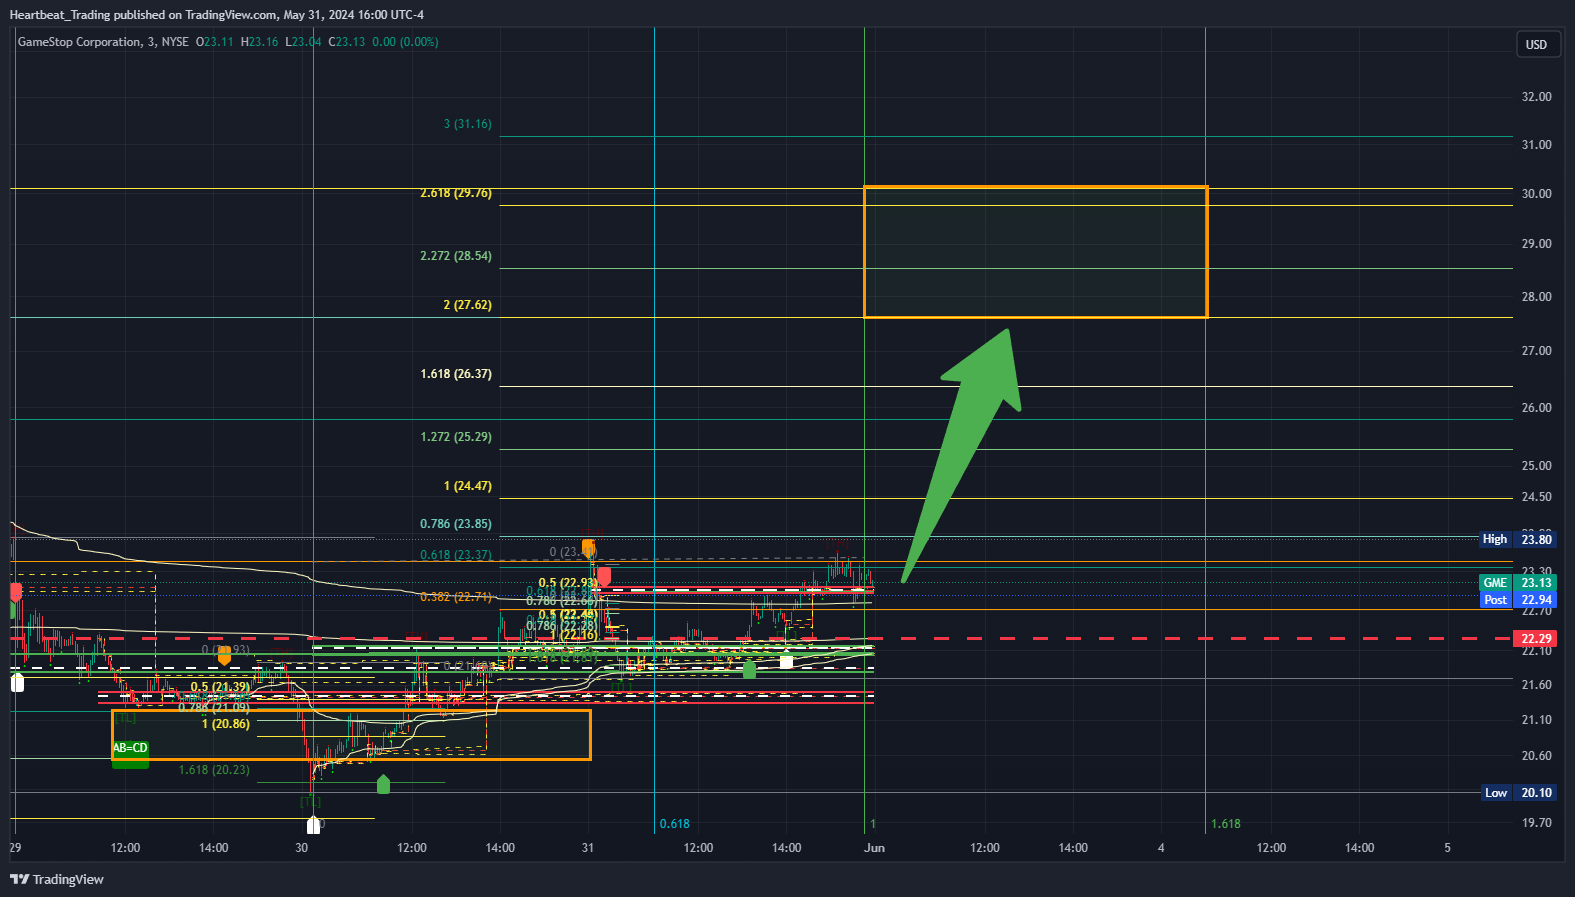Select the 0.00 (0.00%) change value
Viewport: 1575px width, 897px height.
coord(405,42)
